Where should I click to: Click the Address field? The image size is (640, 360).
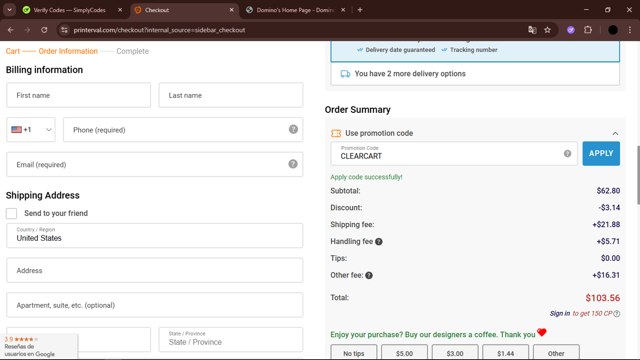pos(155,270)
